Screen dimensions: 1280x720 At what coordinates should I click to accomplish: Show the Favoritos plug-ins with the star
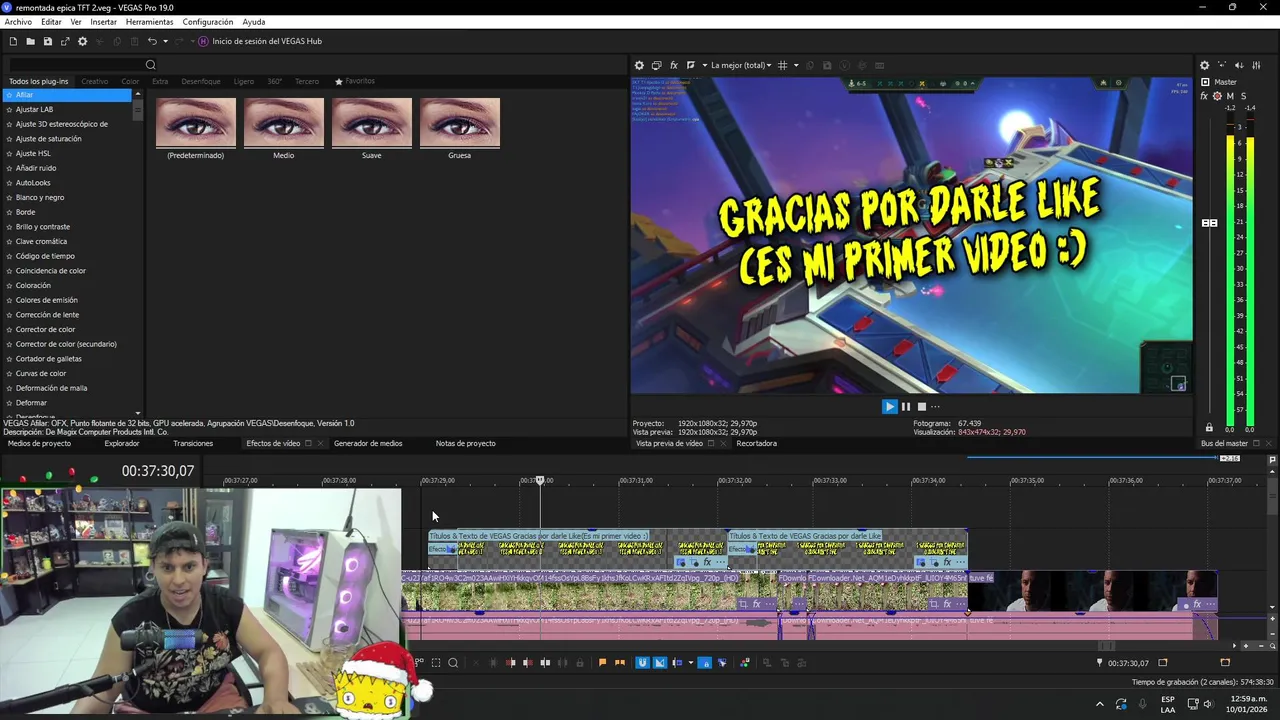tap(355, 81)
